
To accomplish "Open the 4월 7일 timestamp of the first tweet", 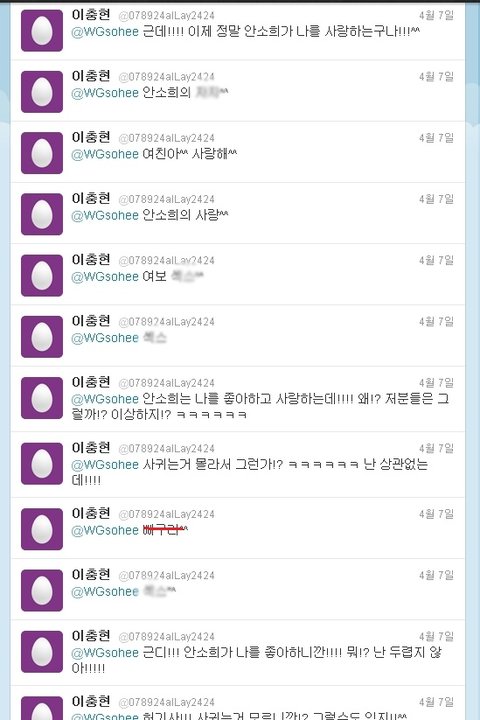I will tap(436, 15).
